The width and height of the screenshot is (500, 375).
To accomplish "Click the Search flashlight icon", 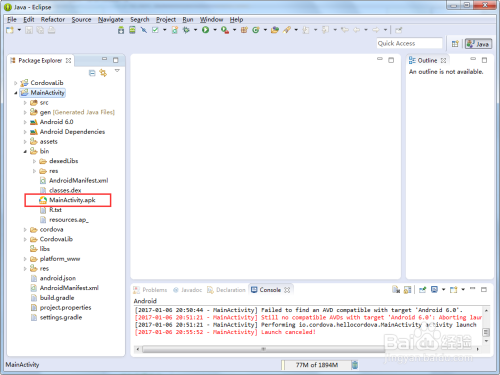I will click(287, 30).
